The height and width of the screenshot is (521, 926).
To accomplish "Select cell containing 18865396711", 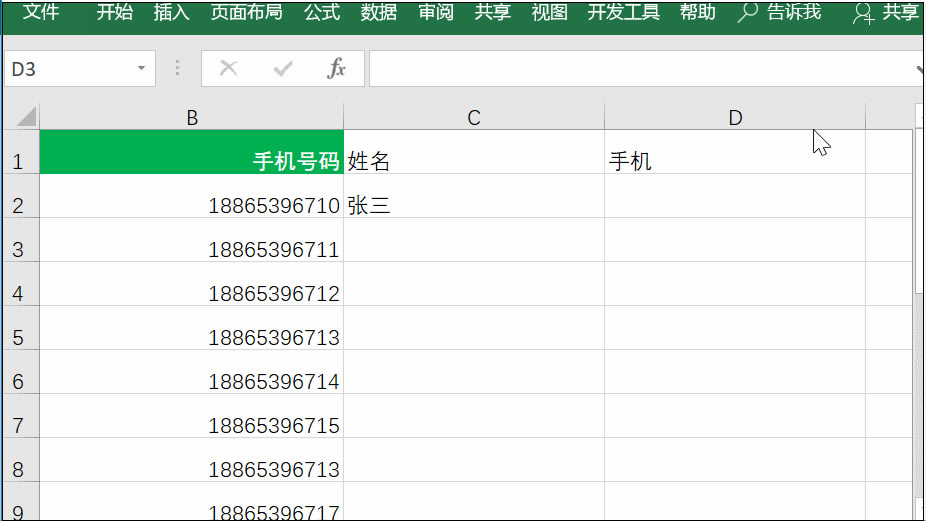I will point(191,240).
